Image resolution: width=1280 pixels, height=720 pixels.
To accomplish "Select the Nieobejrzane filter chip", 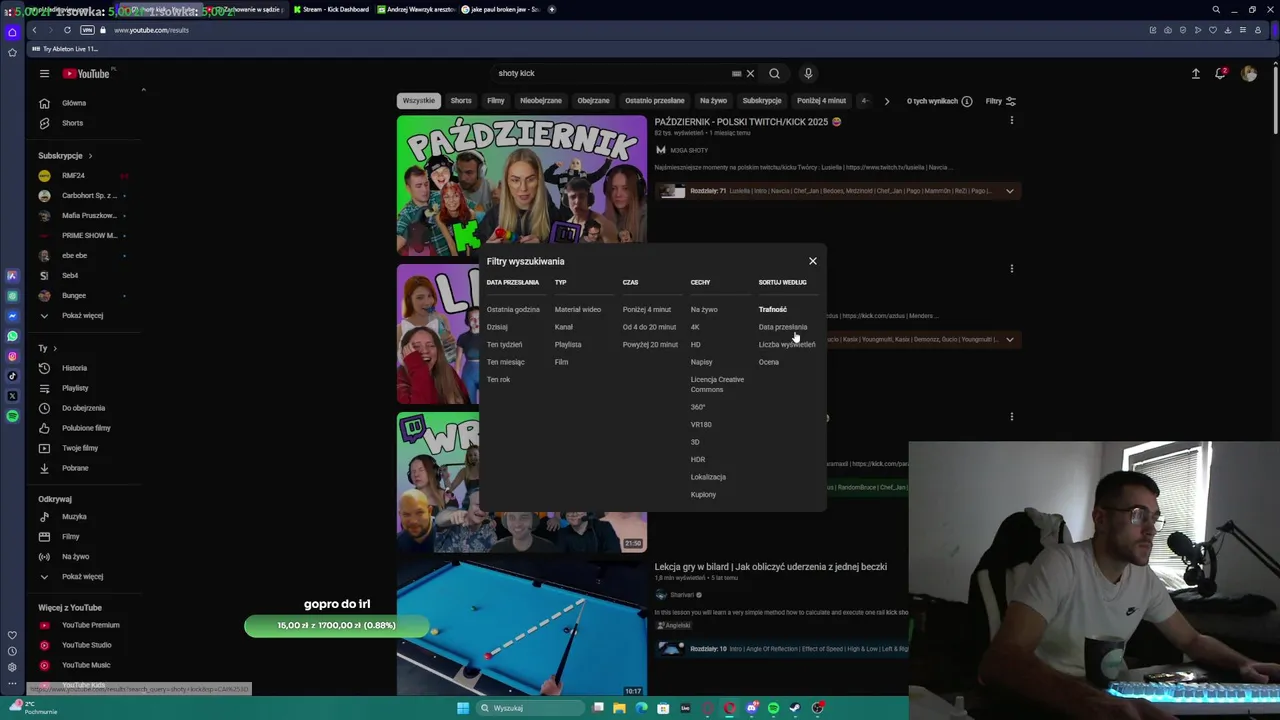I will pos(540,101).
